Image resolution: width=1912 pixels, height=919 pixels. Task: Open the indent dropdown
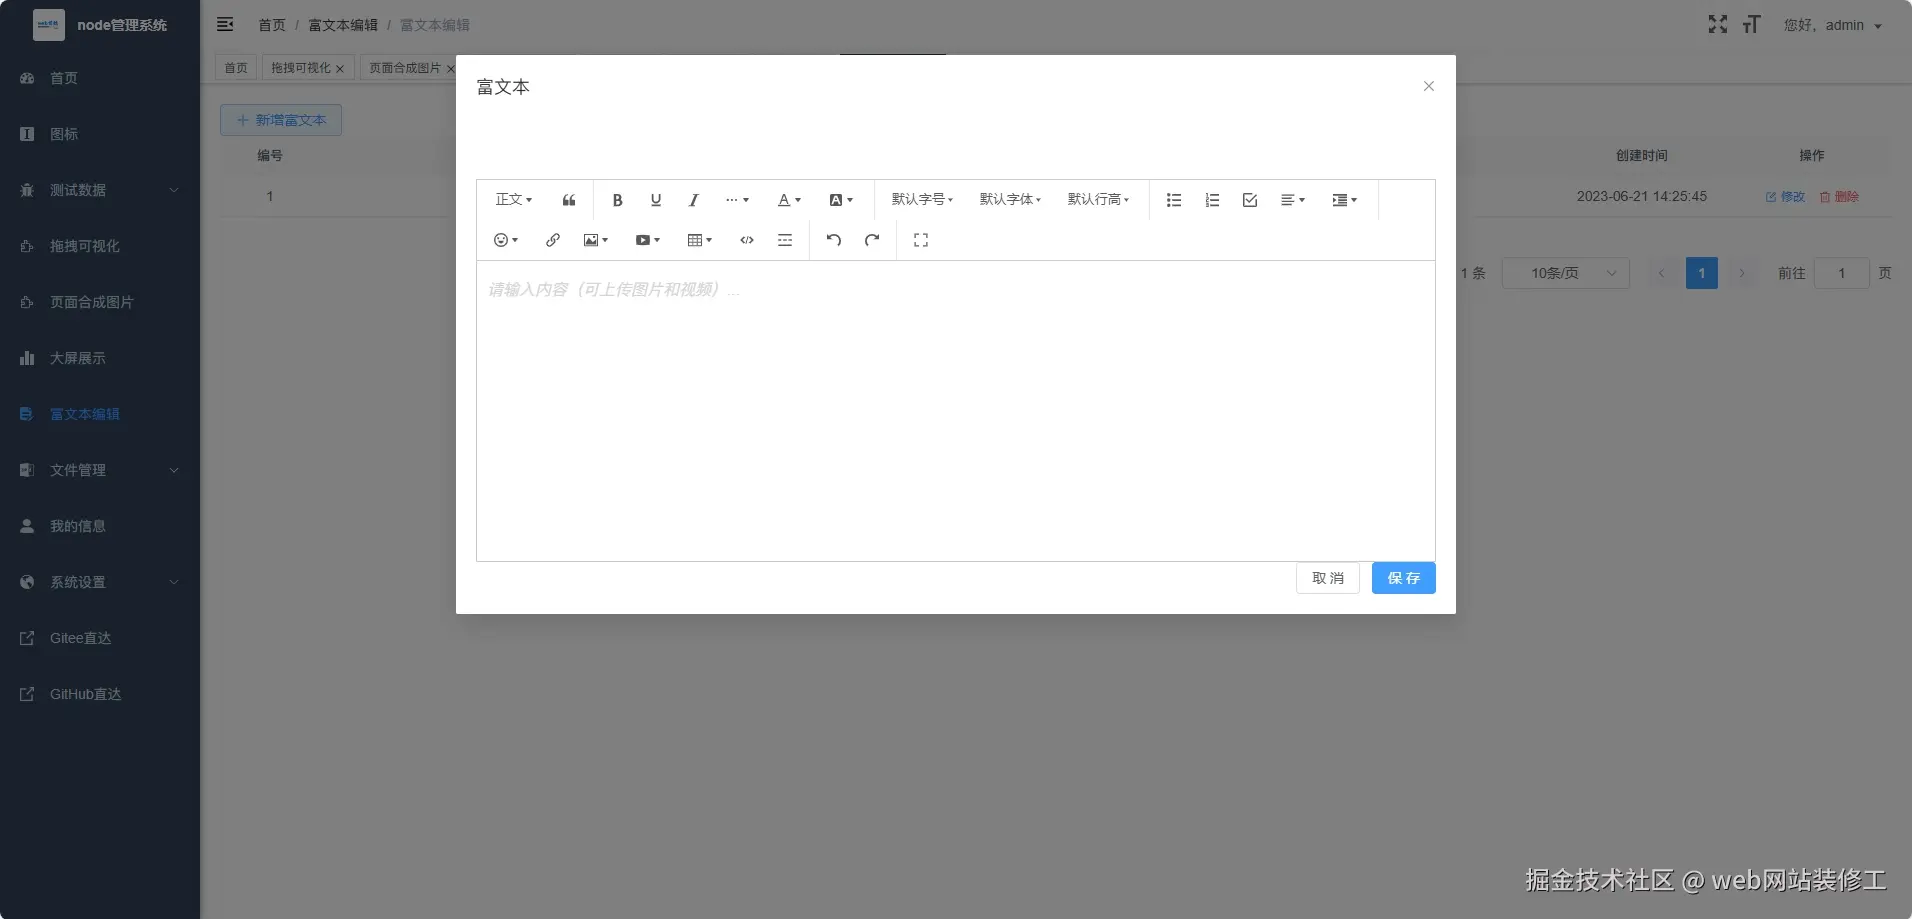1345,200
